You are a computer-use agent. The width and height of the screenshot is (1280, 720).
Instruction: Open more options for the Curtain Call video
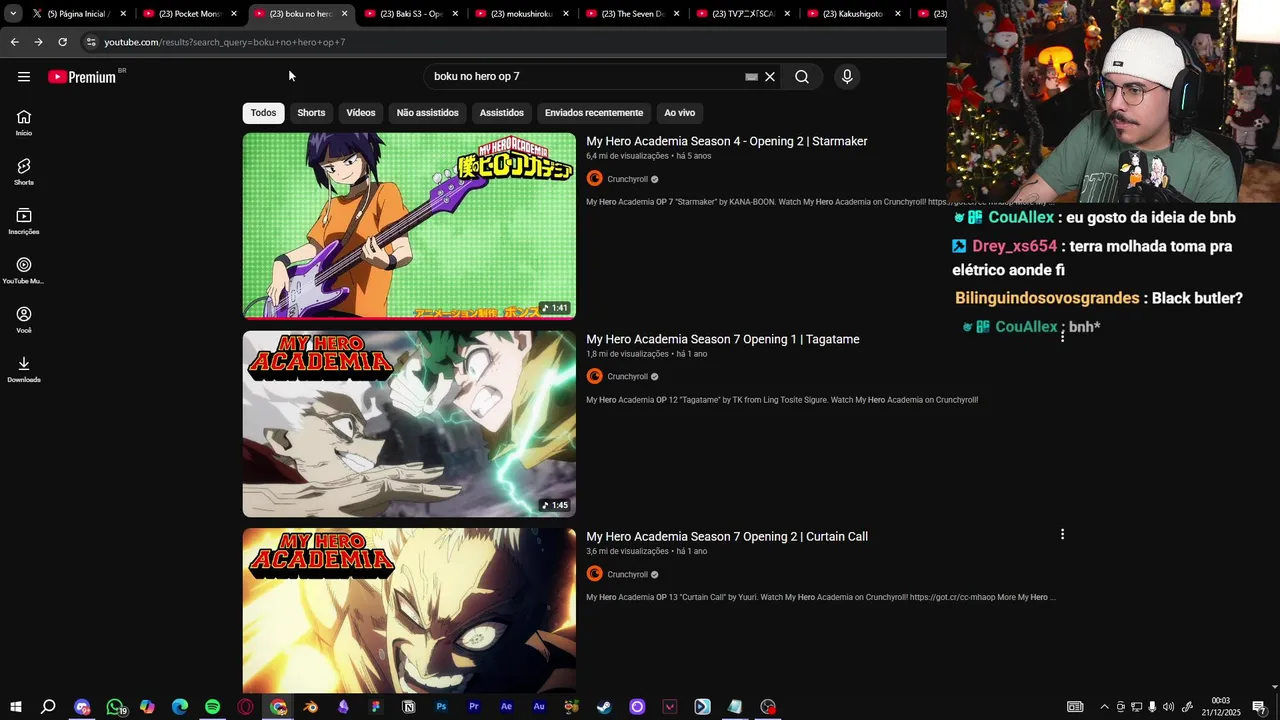coord(1062,535)
